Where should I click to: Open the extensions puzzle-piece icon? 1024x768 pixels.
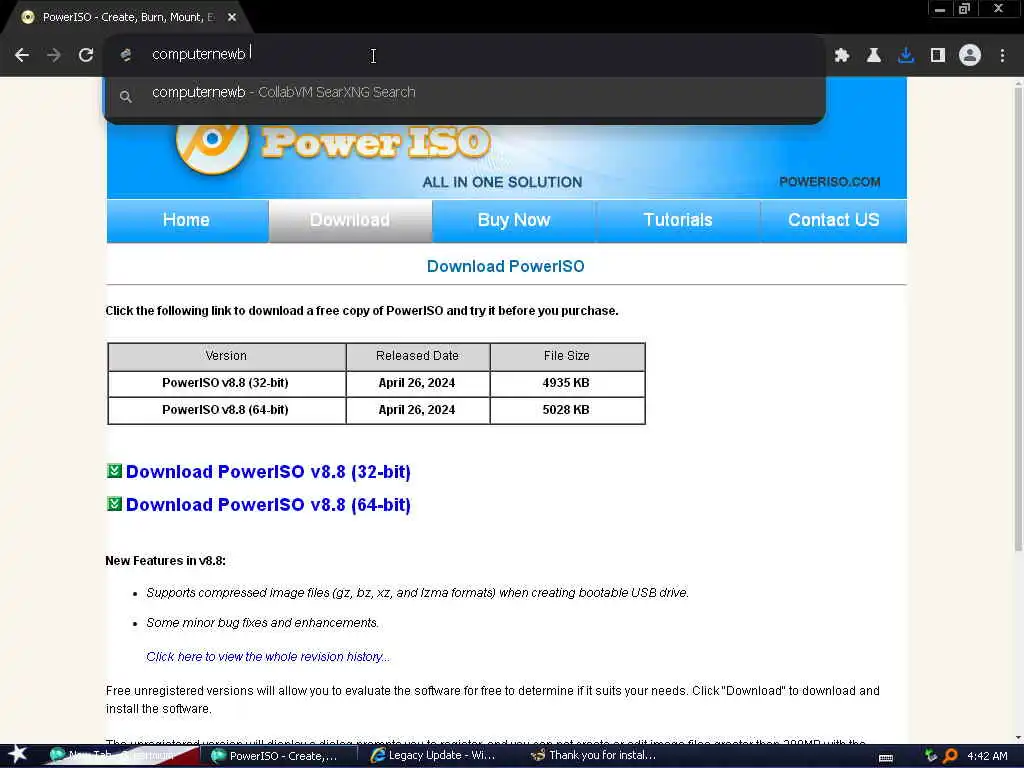tap(842, 56)
